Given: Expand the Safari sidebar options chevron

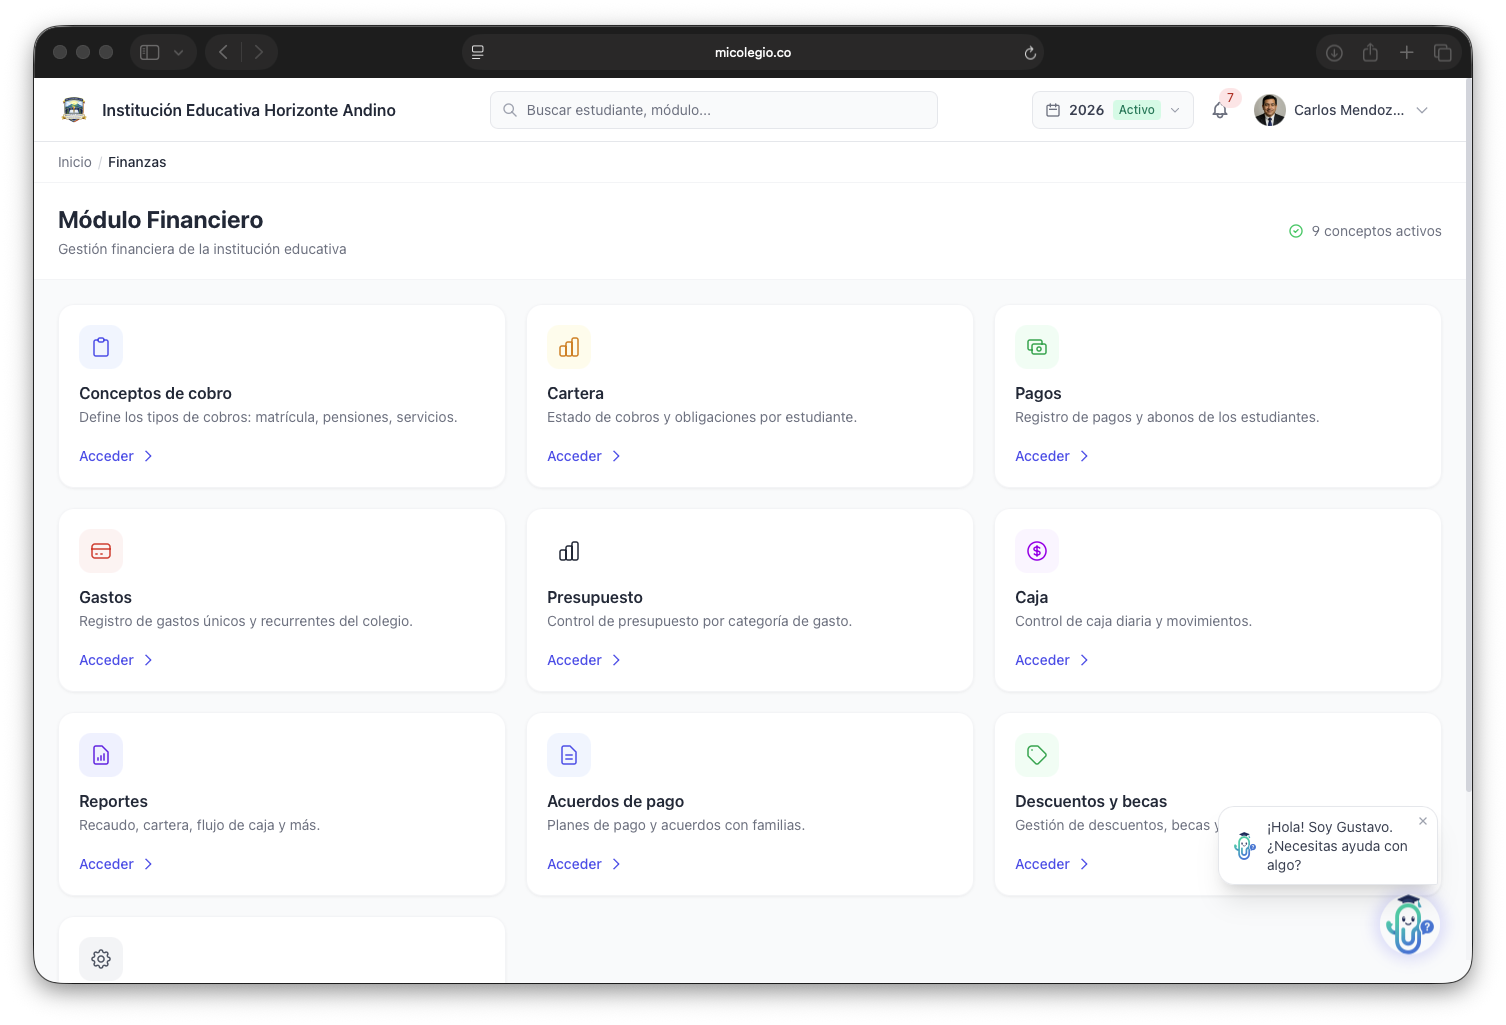Looking at the screenshot, I should (x=178, y=53).
